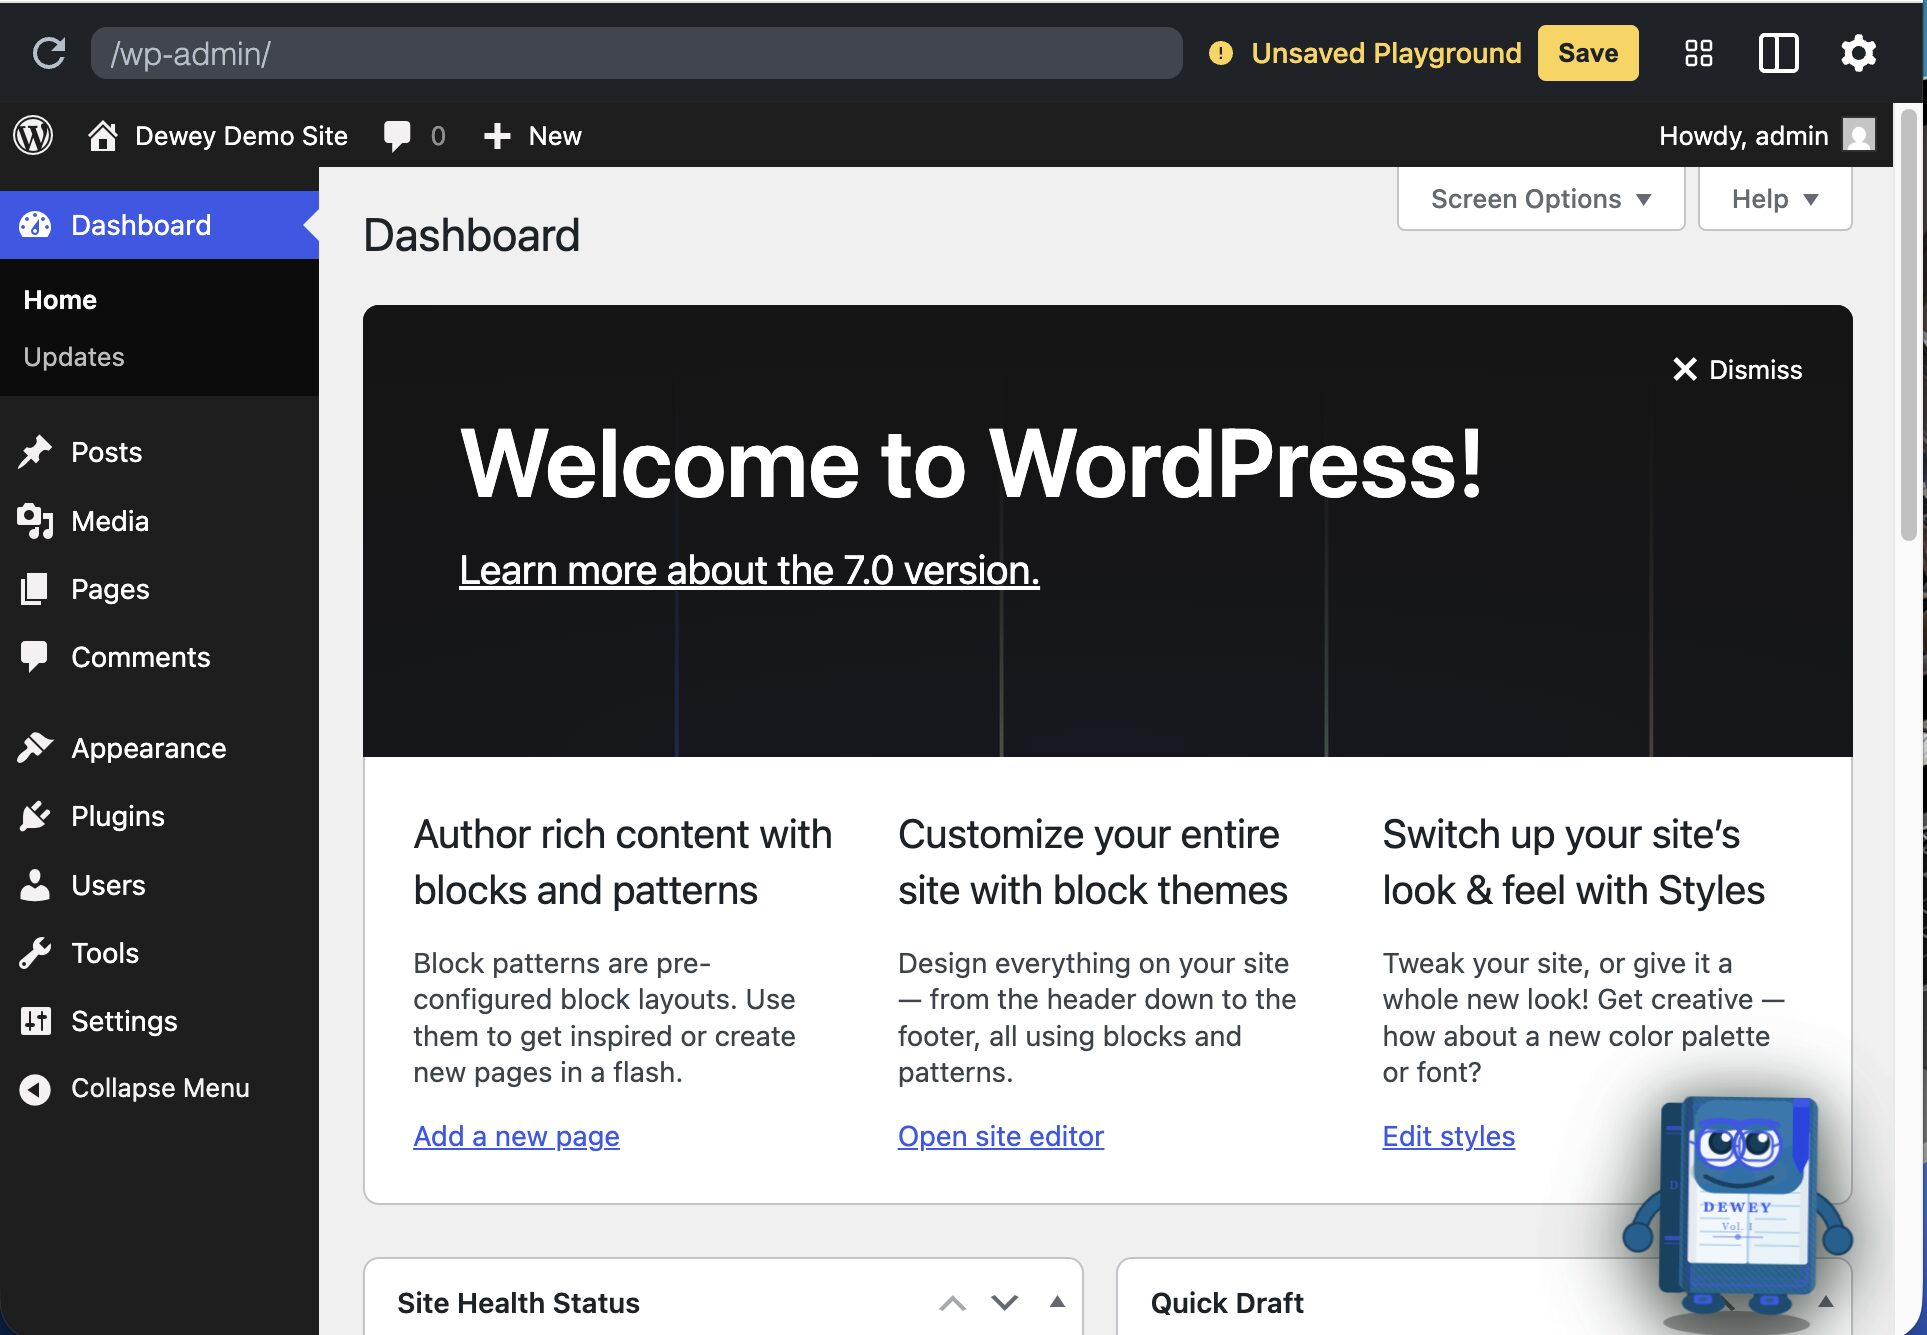Click the reload page icon
The image size is (1927, 1335).
(x=48, y=53)
